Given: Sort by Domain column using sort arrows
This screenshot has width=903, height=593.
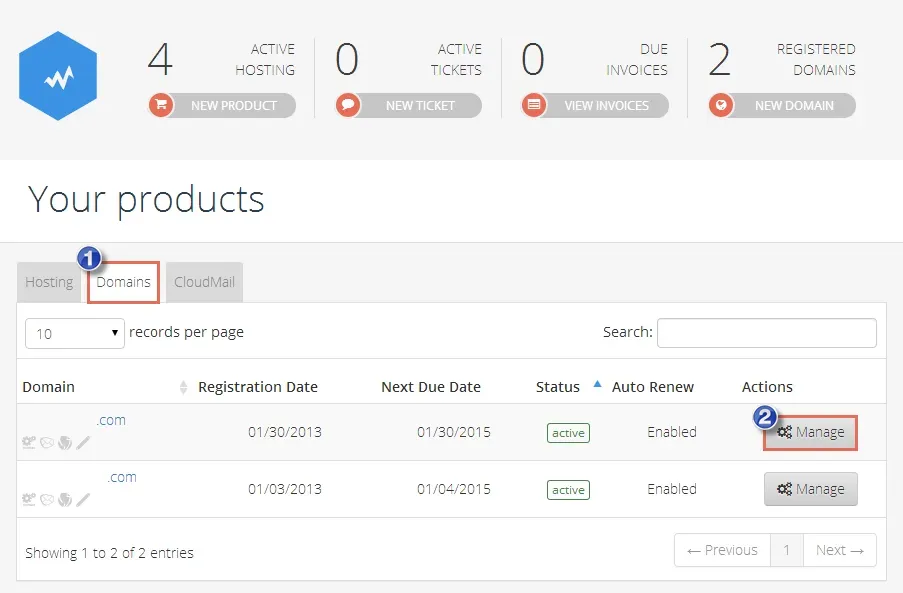Looking at the screenshot, I should pos(183,387).
